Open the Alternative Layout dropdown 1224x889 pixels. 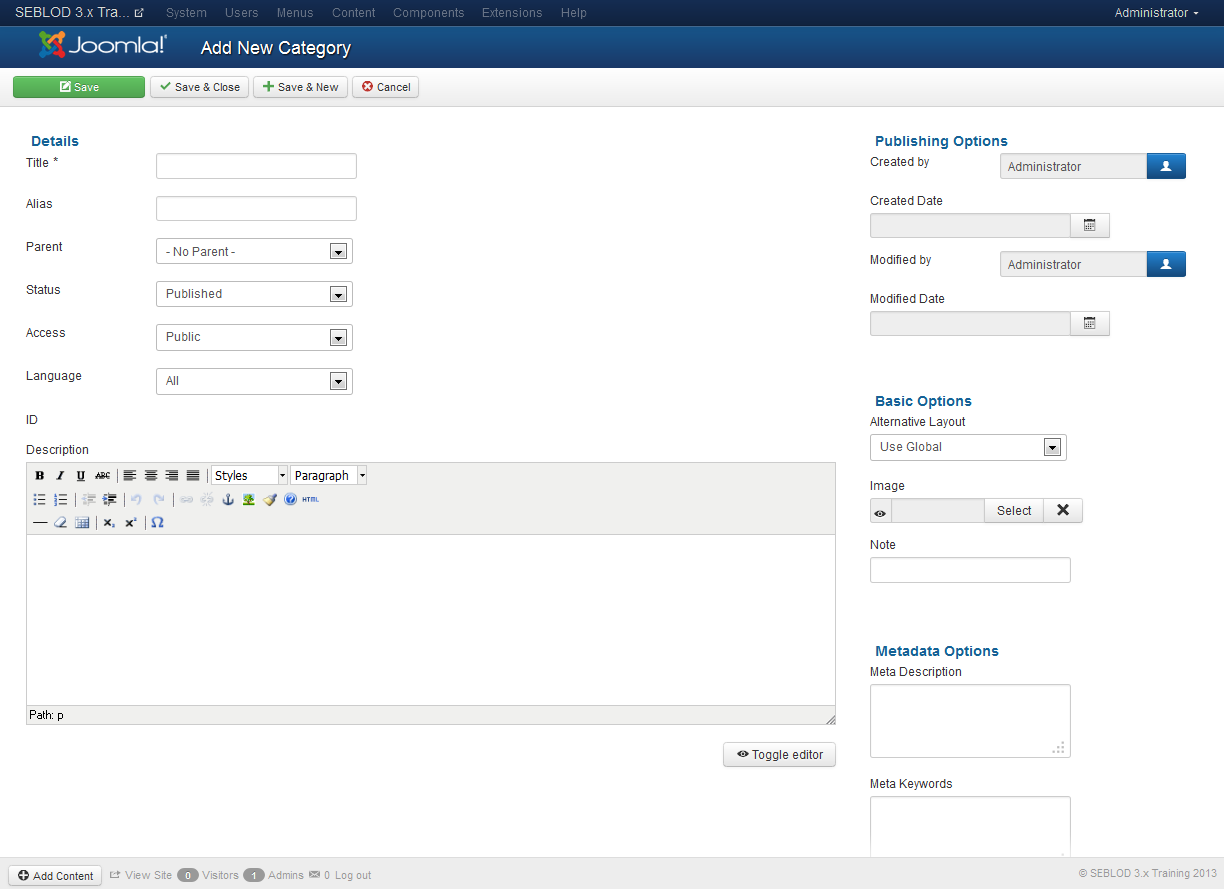[x=967, y=447]
